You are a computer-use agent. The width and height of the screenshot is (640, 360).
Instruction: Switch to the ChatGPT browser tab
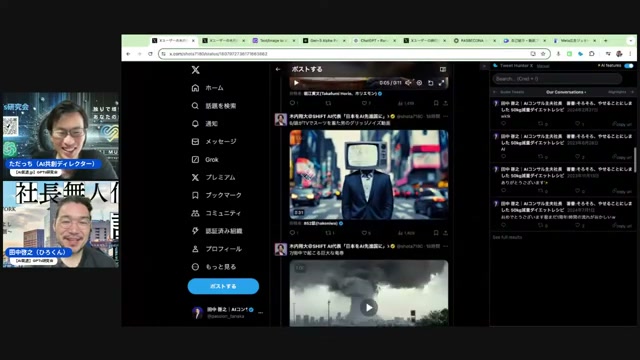point(374,41)
